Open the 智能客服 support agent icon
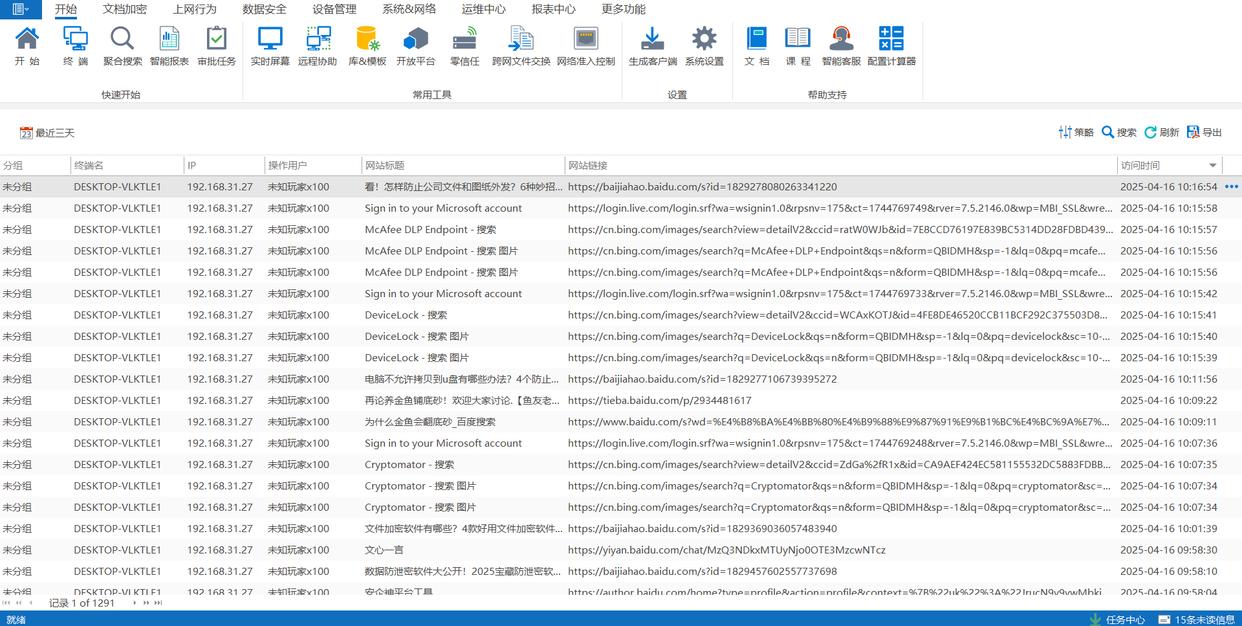This screenshot has width=1242, height=626. [x=841, y=46]
